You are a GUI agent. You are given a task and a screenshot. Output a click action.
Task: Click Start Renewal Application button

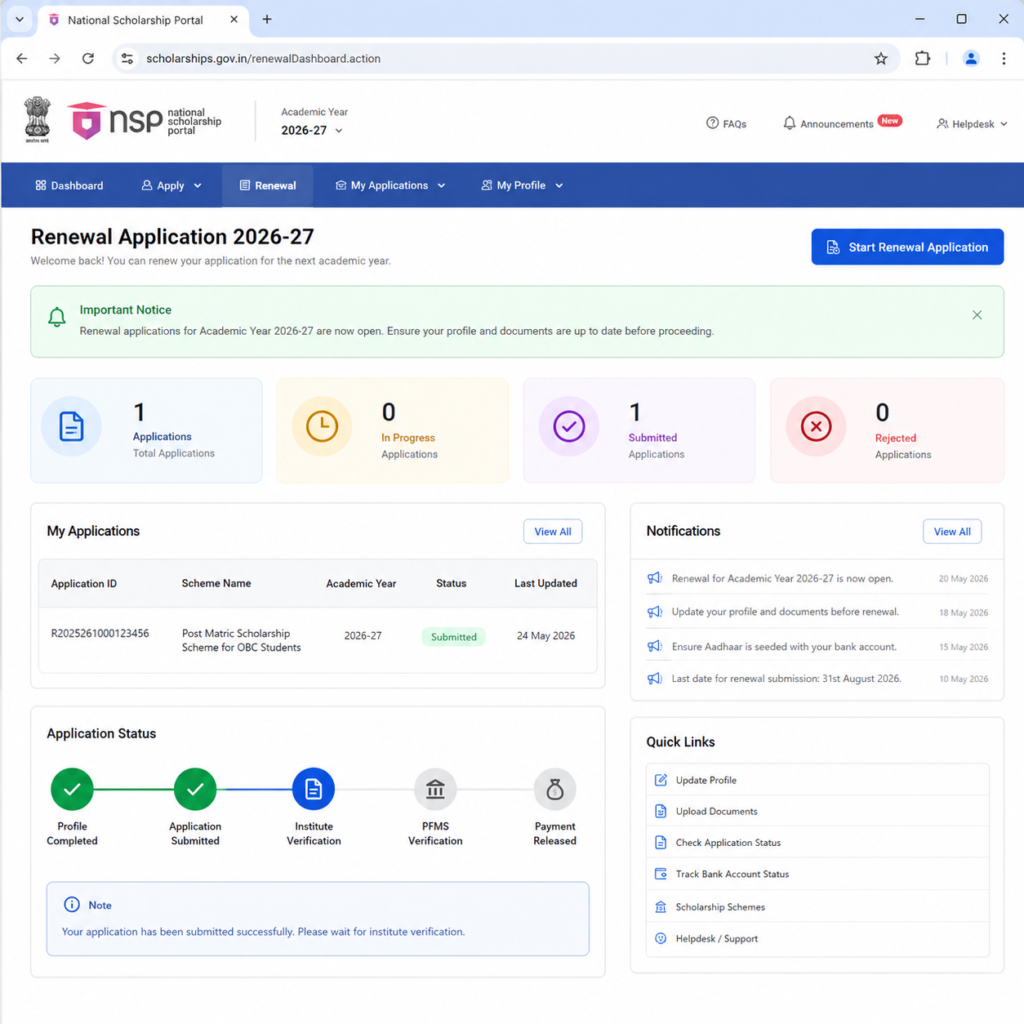(x=907, y=247)
